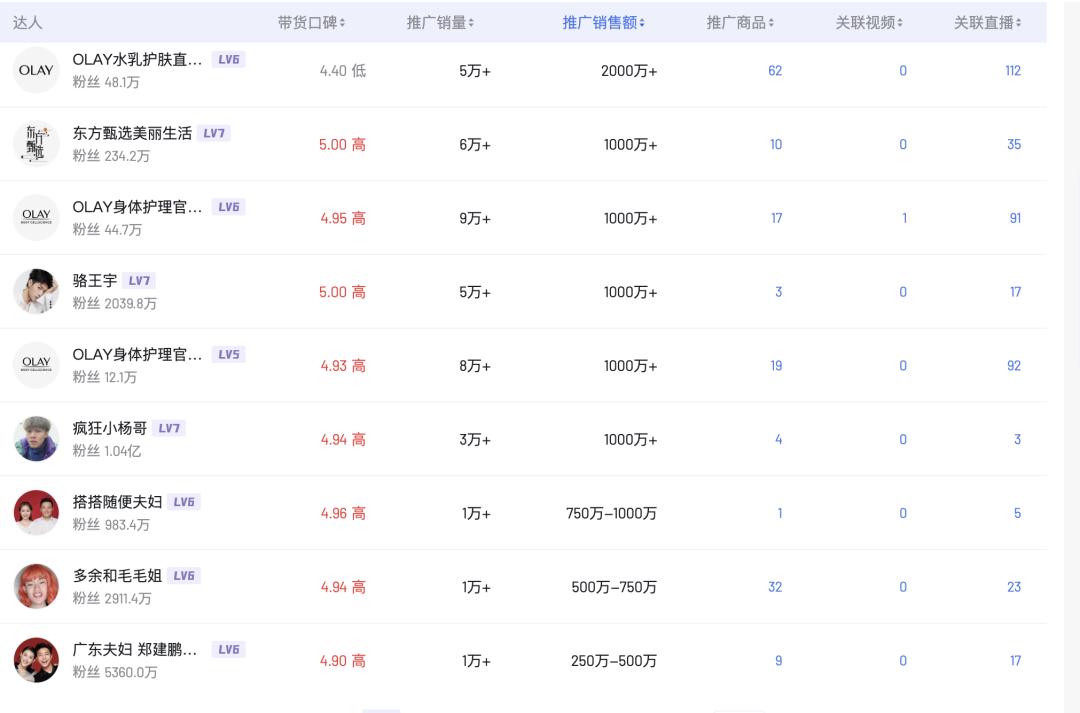Screen dimensions: 1080x713
Task: Sort table by 带货口碑 column
Action: tap(312, 22)
